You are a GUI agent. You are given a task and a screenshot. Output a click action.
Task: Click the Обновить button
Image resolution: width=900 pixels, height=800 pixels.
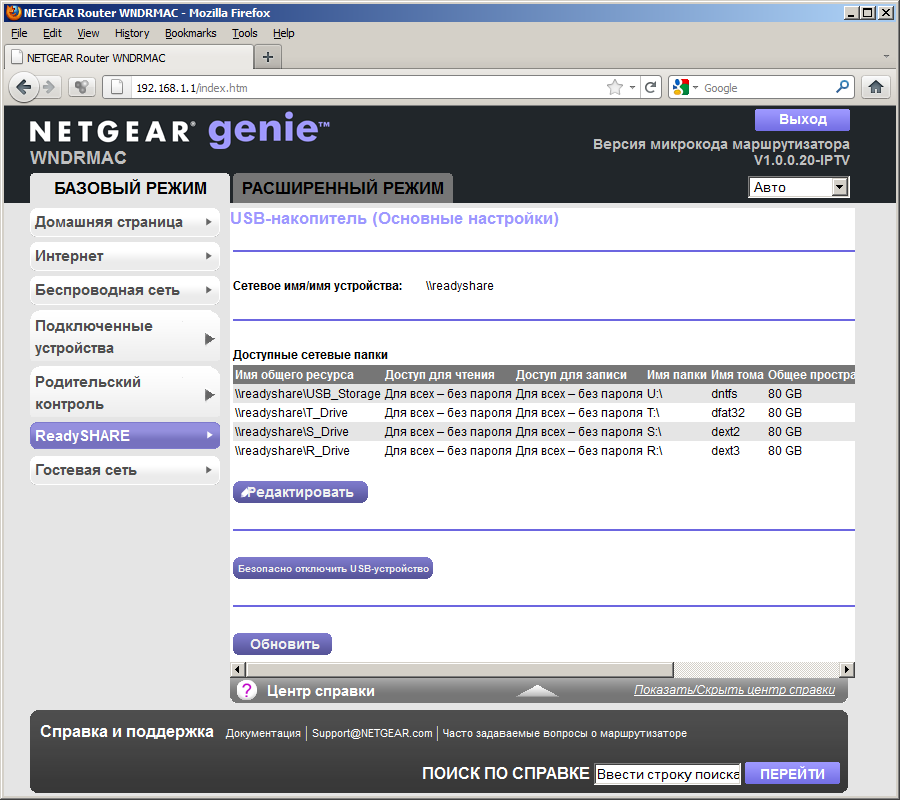[x=282, y=644]
